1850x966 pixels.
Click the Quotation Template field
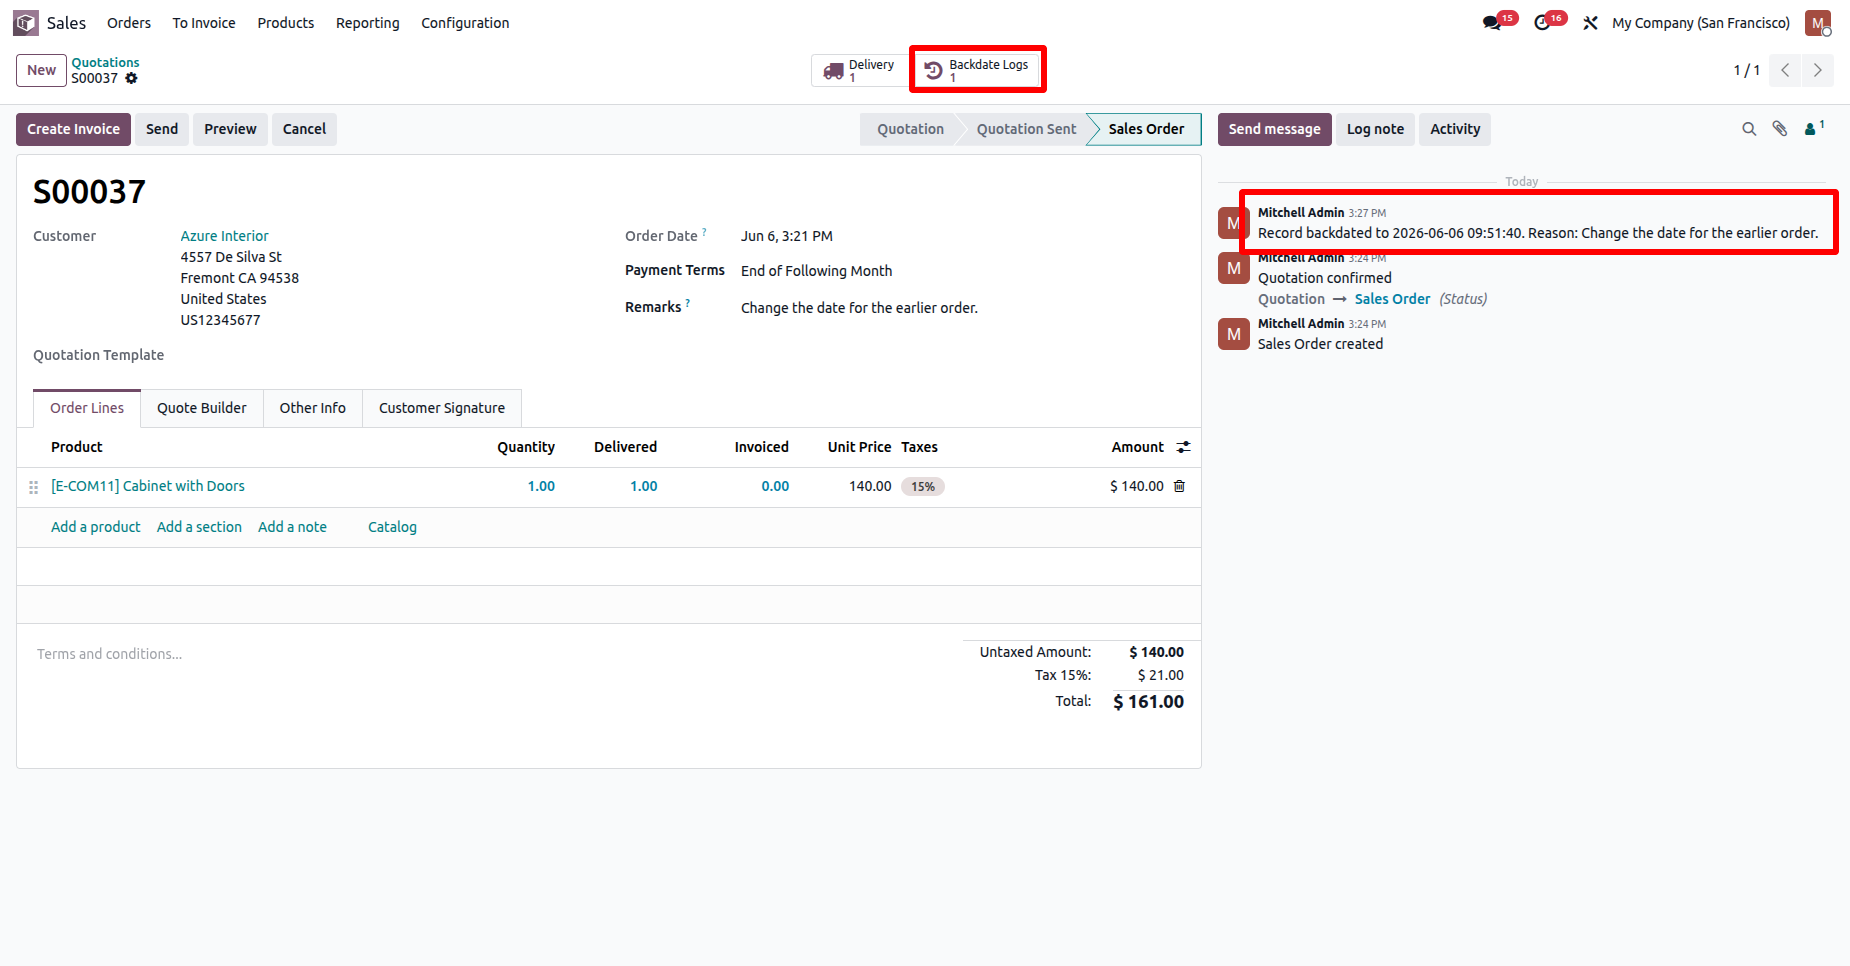tap(98, 355)
